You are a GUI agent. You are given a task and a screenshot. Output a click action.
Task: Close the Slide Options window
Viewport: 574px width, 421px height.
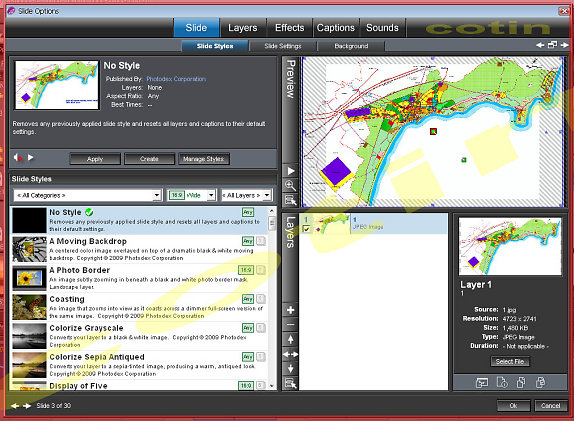[x=564, y=11]
